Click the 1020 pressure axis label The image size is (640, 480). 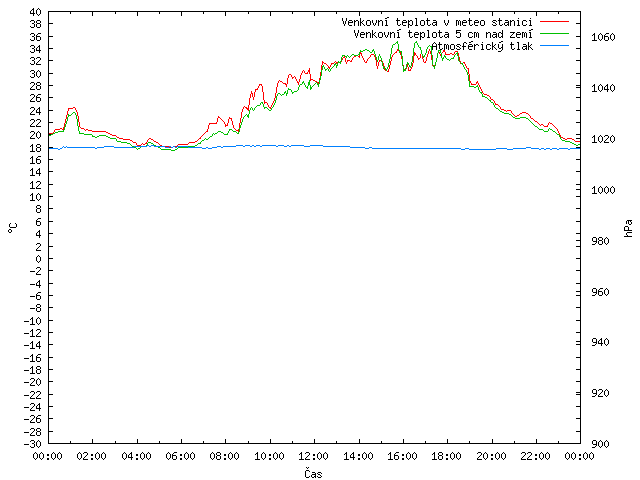tap(603, 139)
